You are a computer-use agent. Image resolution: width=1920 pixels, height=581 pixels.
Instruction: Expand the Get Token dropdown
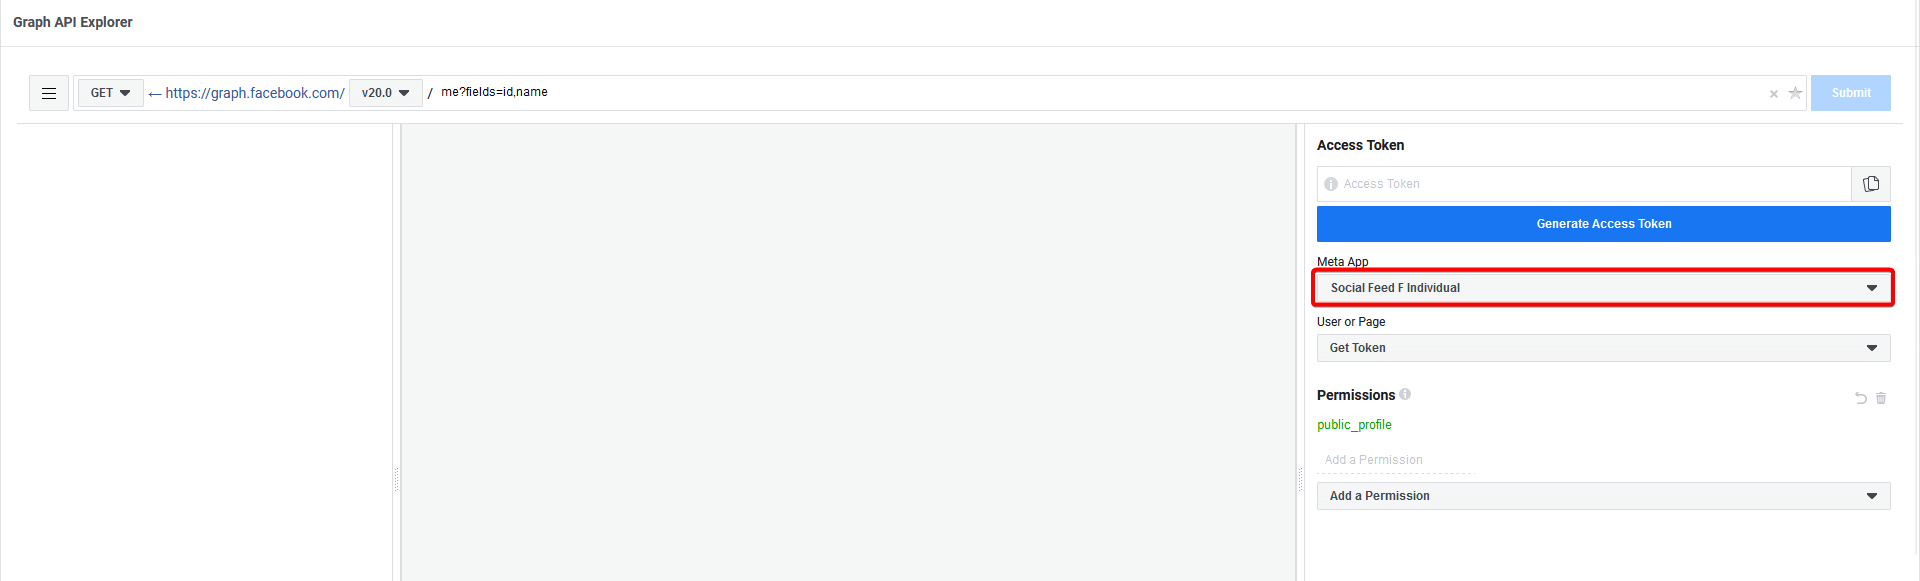(x=1603, y=348)
